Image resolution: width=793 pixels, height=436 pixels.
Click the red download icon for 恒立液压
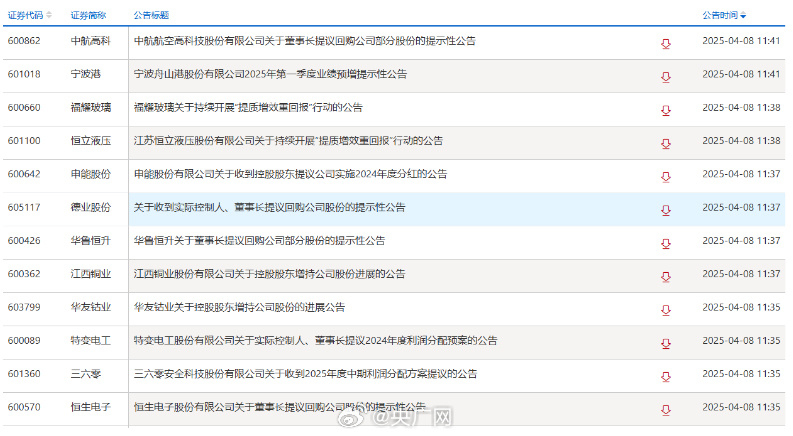(x=665, y=142)
